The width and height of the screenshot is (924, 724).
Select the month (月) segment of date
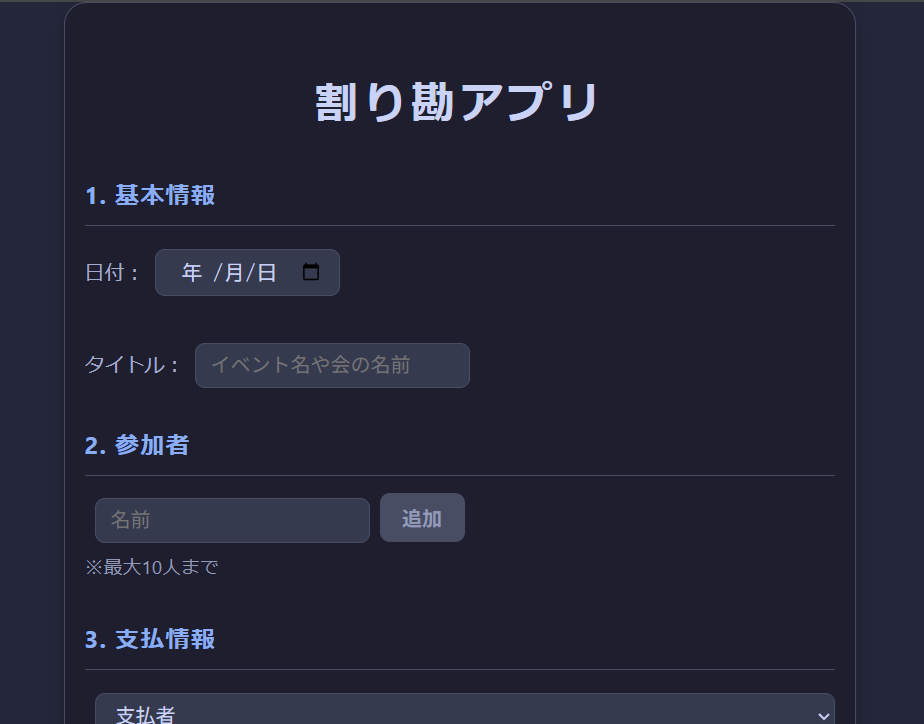click(x=233, y=273)
